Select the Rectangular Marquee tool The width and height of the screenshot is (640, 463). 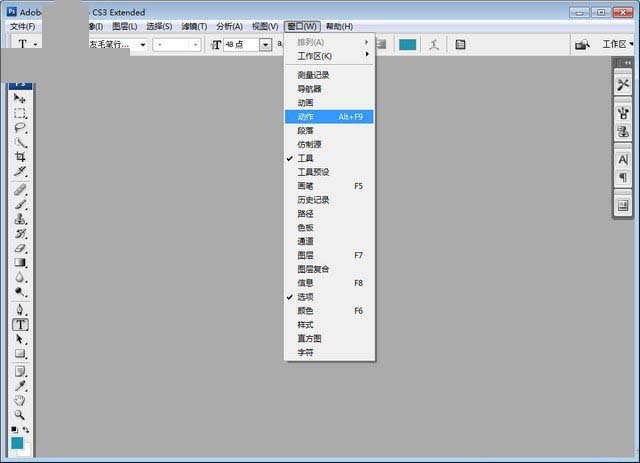[x=20, y=113]
